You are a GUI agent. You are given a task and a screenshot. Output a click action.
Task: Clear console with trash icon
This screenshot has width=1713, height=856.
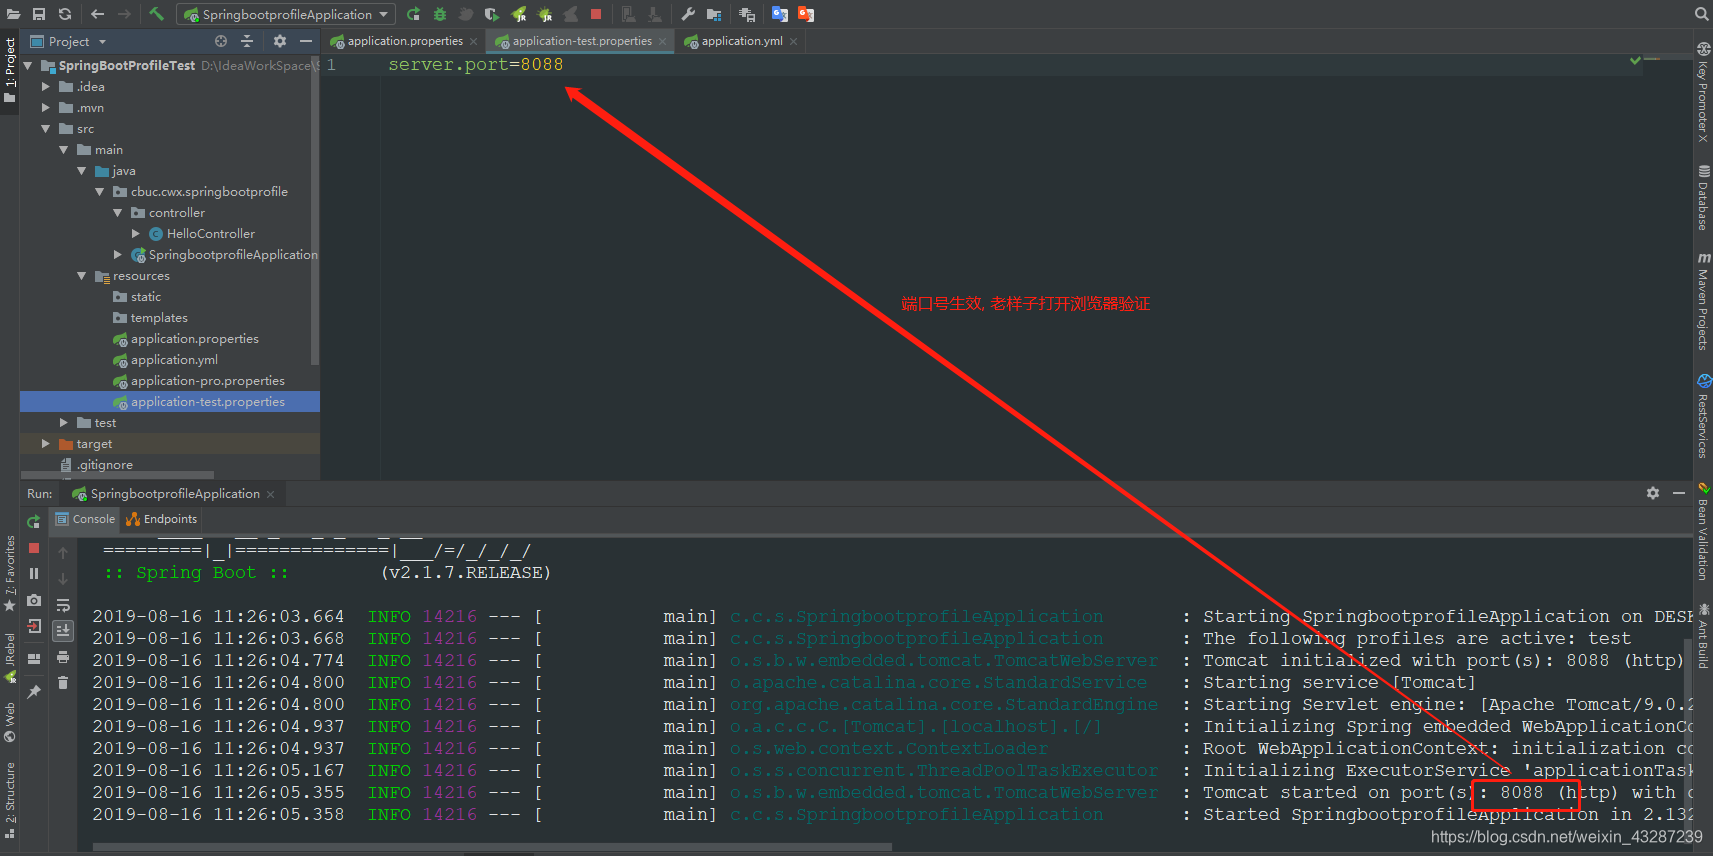[63, 683]
